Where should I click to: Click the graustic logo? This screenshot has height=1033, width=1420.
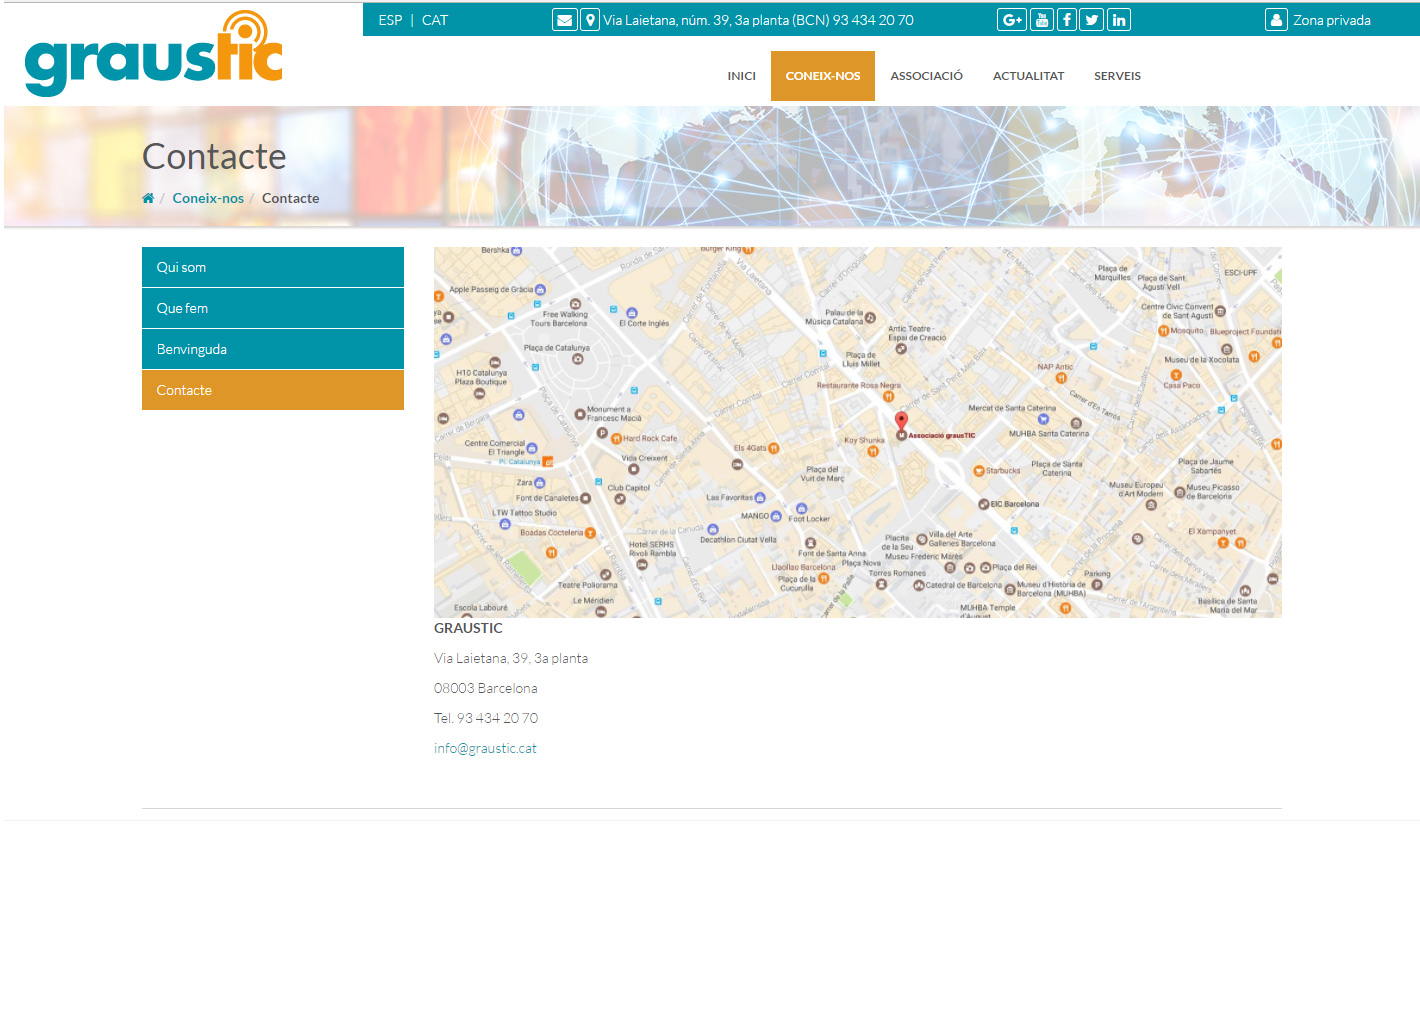pyautogui.click(x=154, y=56)
